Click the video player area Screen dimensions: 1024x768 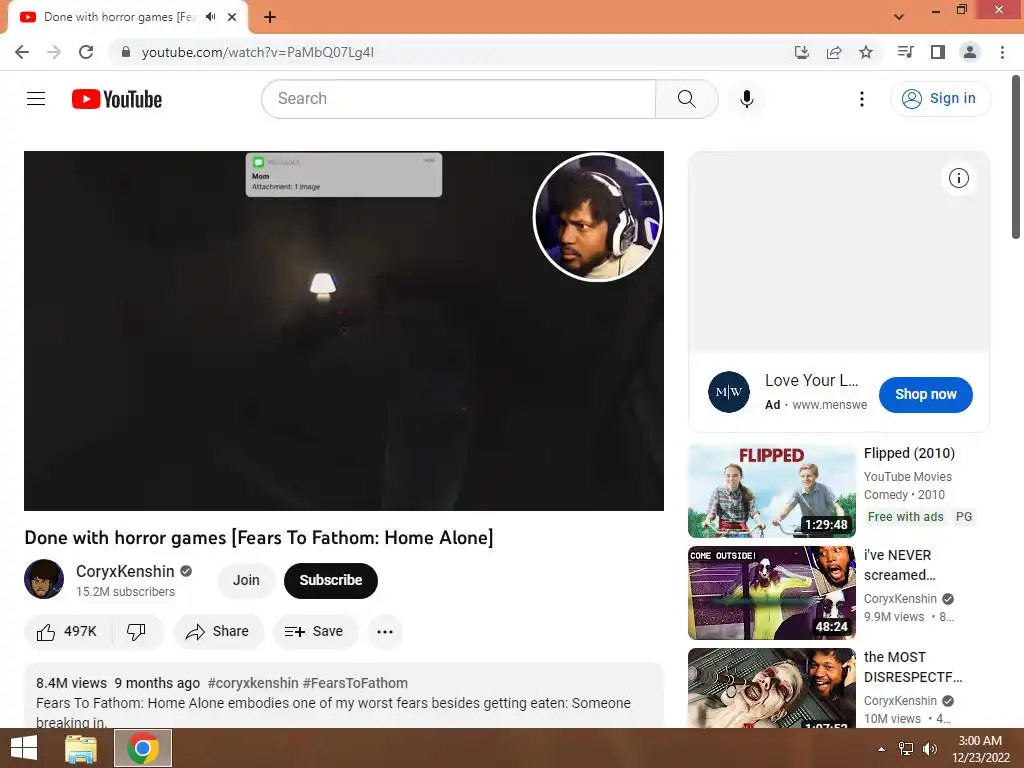click(x=344, y=331)
